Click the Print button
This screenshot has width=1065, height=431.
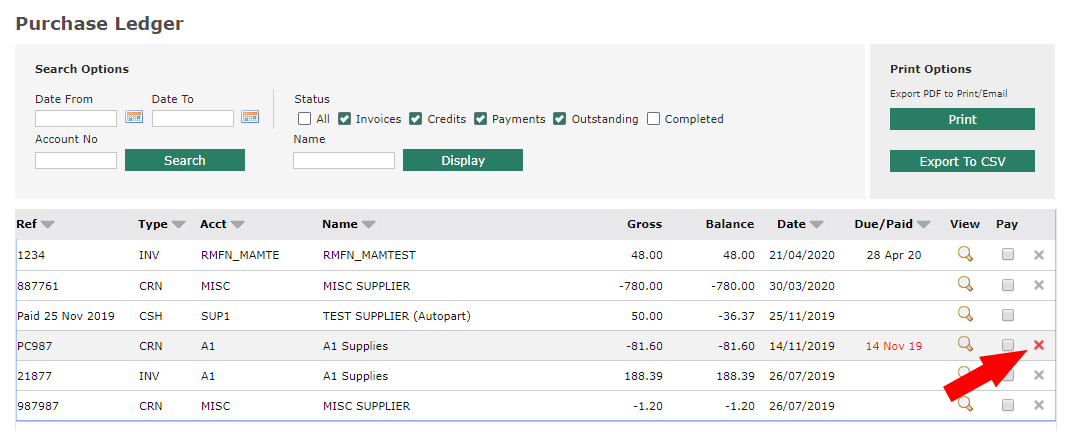[x=962, y=119]
